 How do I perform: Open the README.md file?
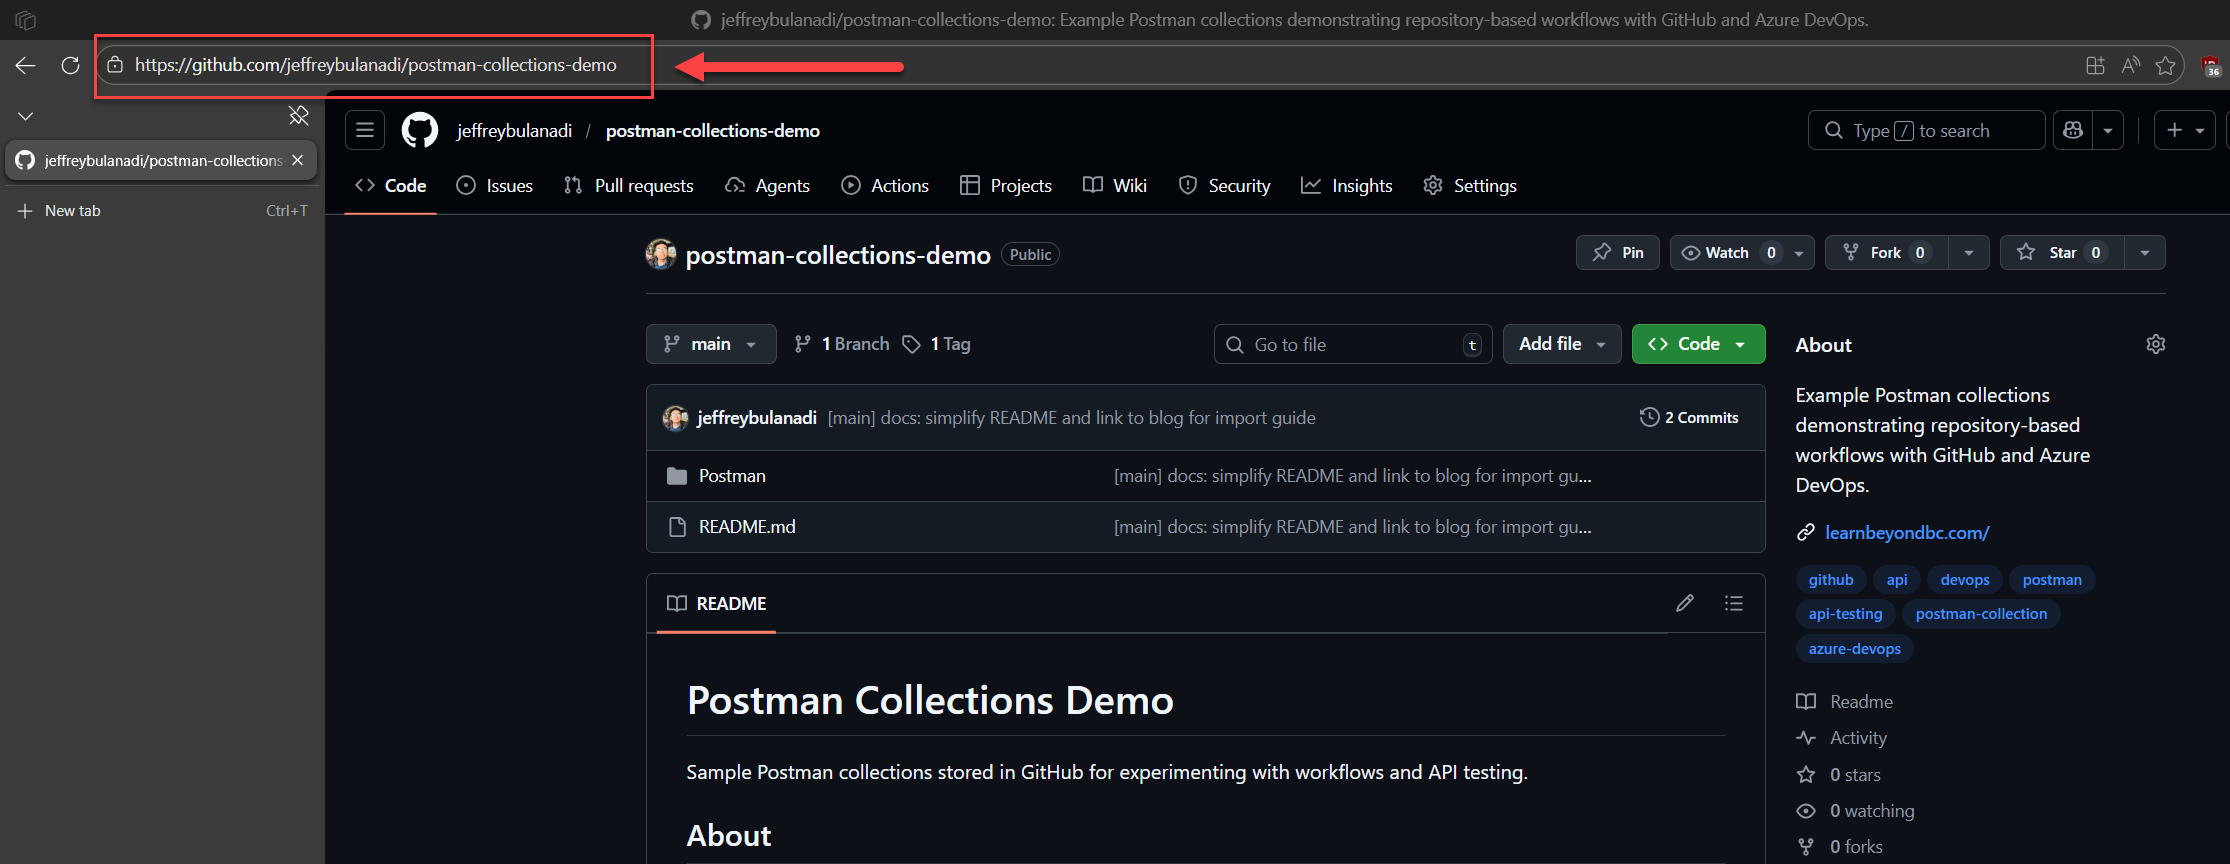click(747, 527)
